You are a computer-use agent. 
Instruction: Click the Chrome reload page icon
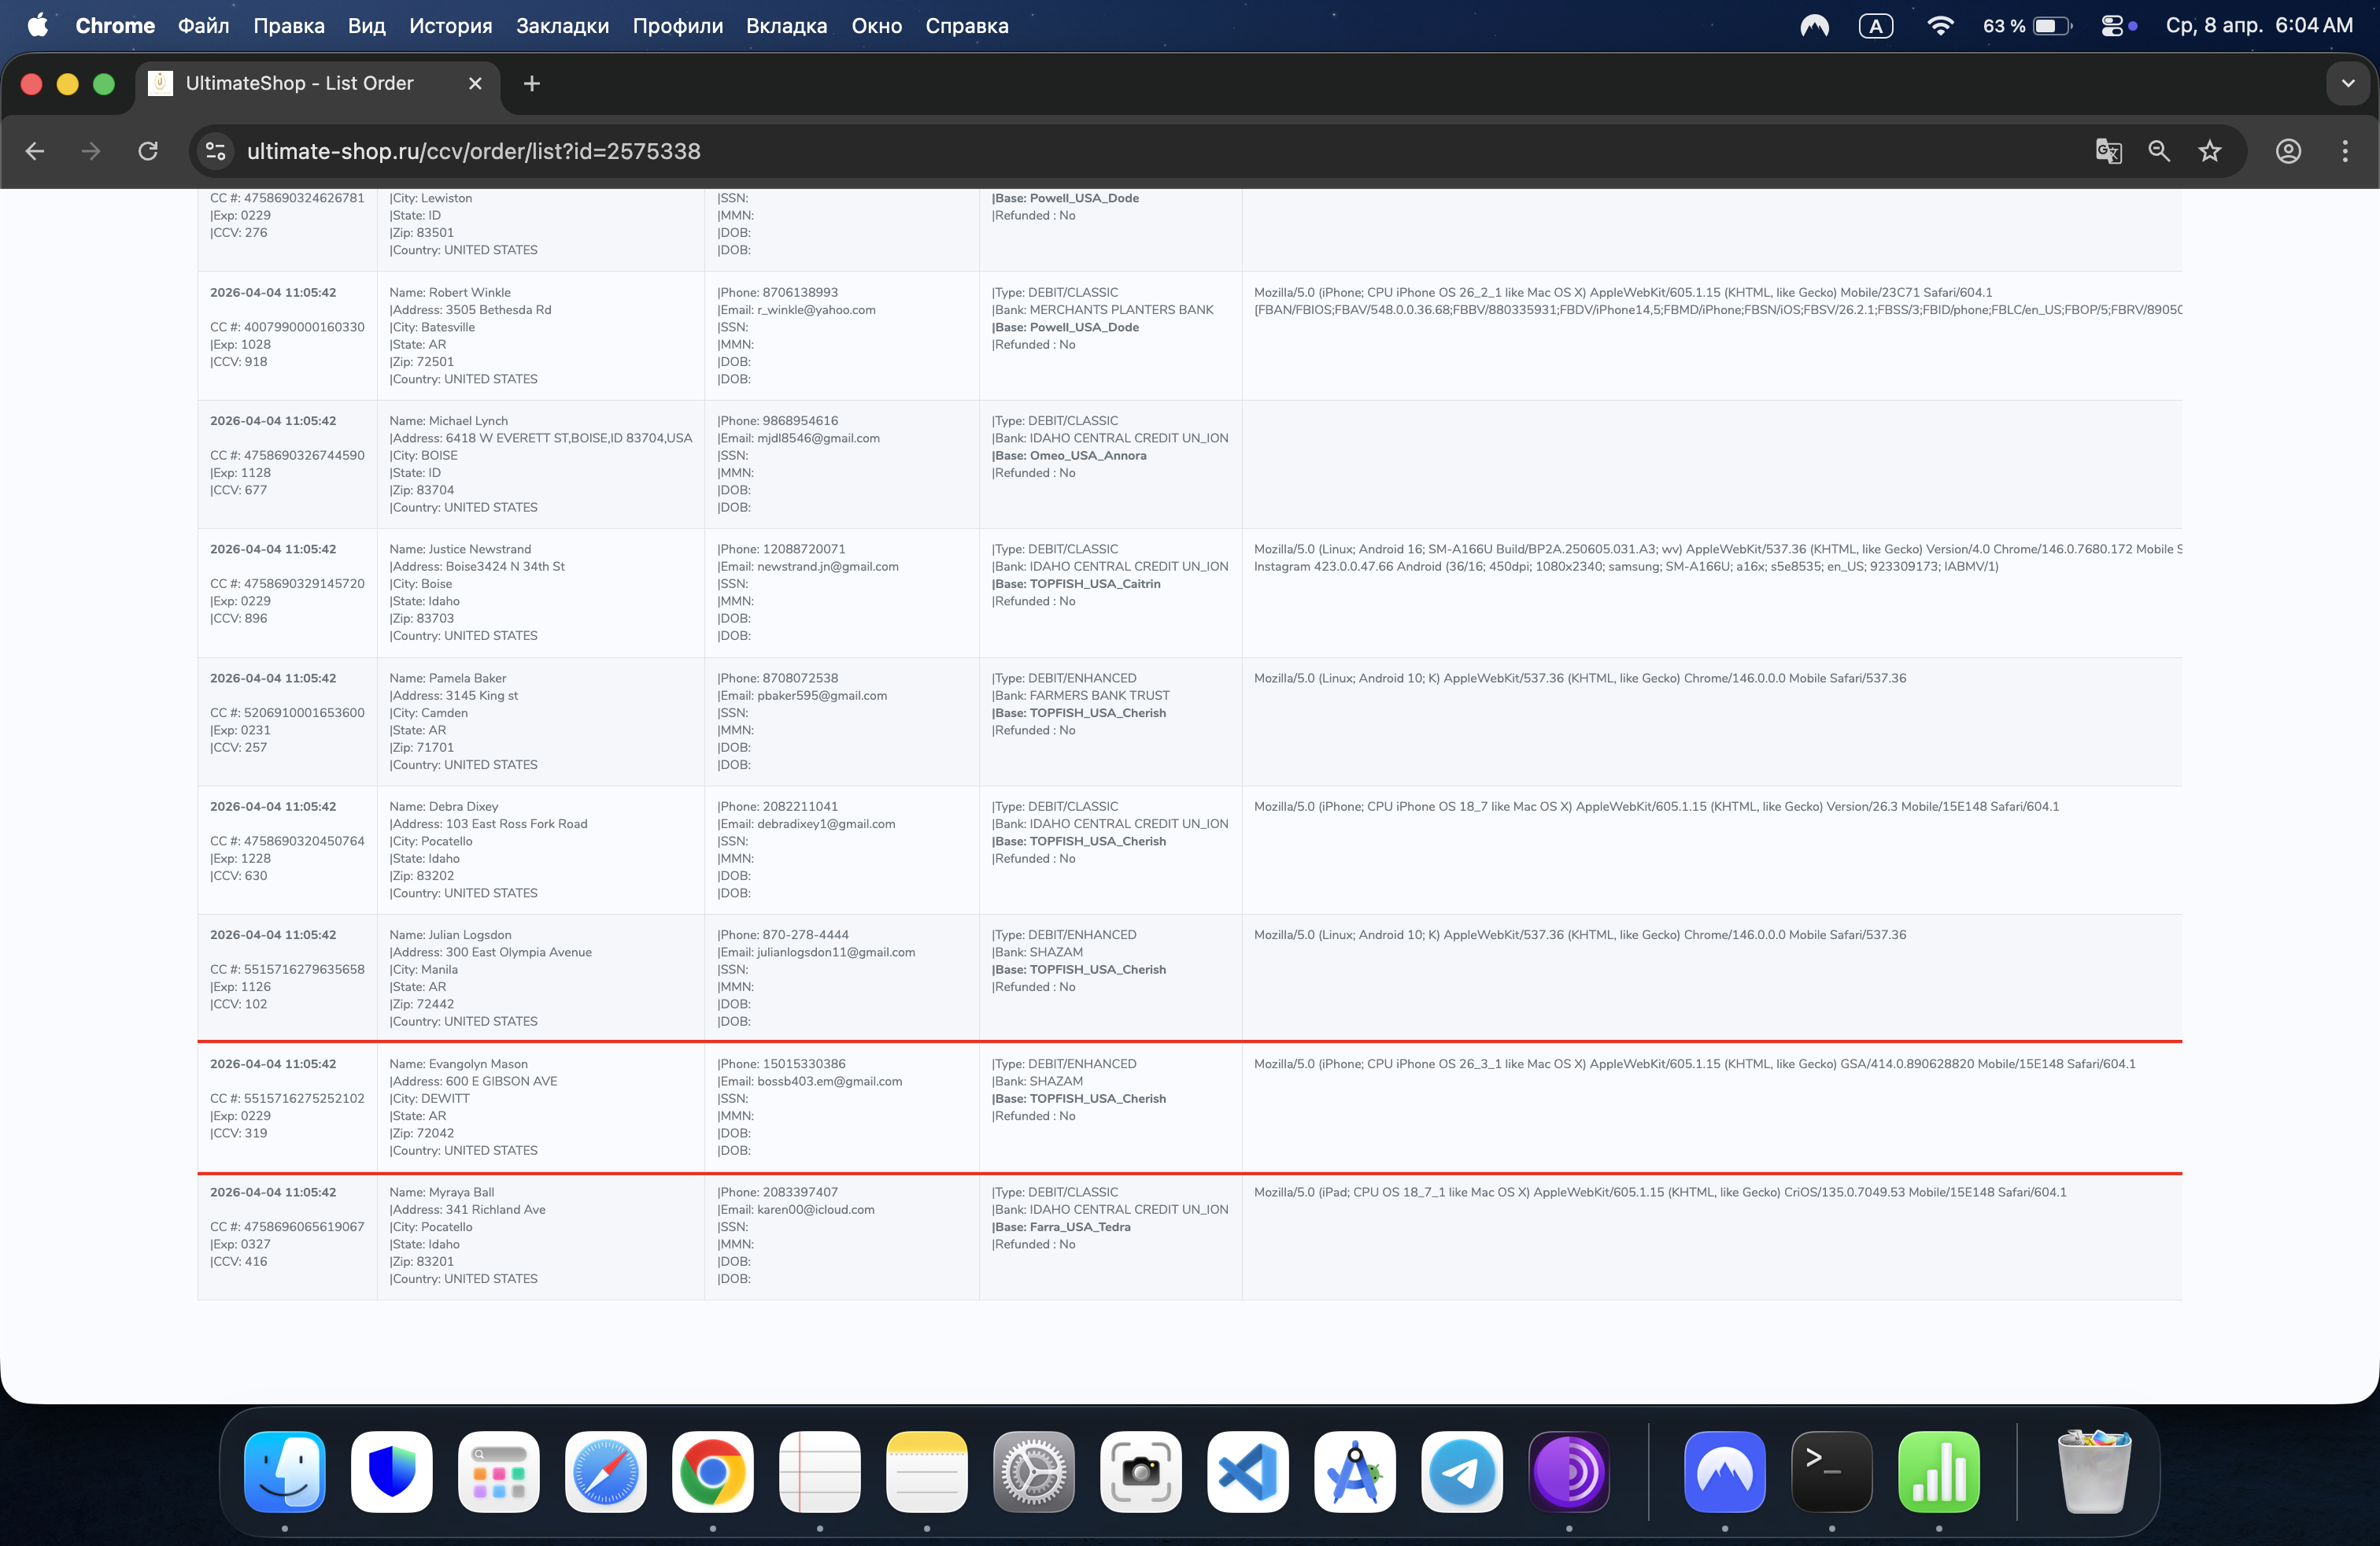[148, 151]
